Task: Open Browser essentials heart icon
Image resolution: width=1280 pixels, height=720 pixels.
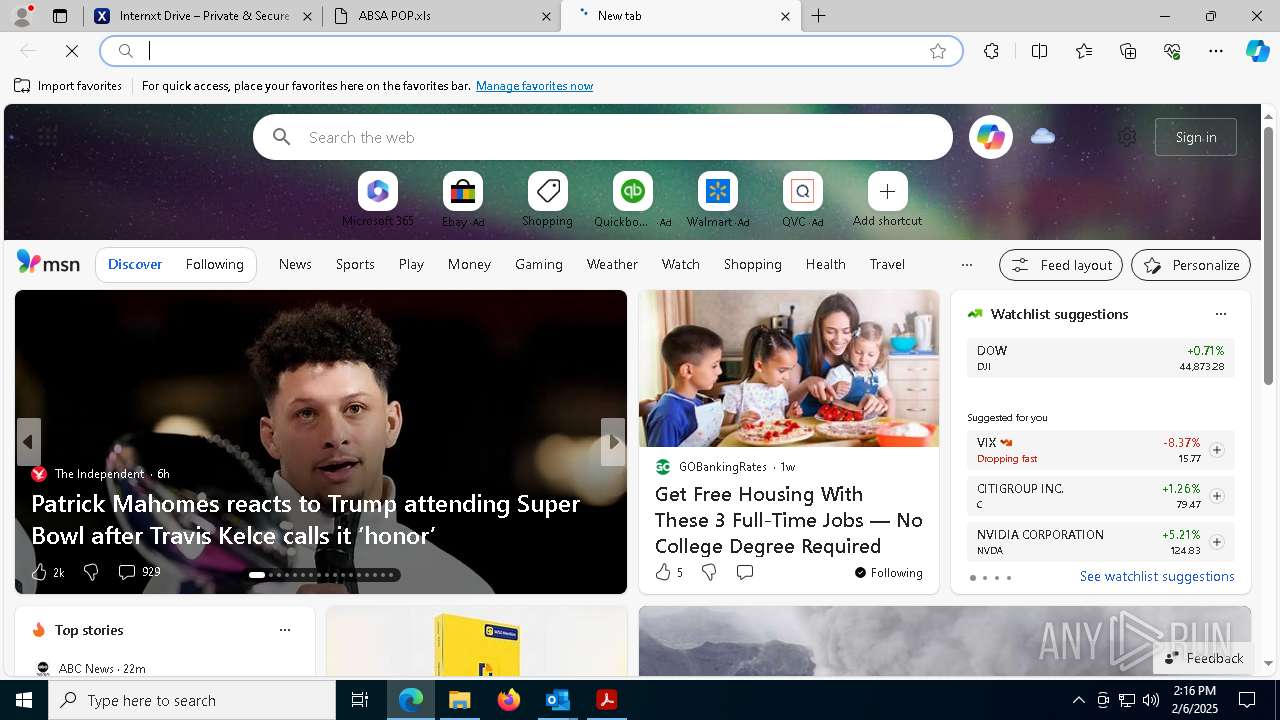Action: click(1172, 51)
